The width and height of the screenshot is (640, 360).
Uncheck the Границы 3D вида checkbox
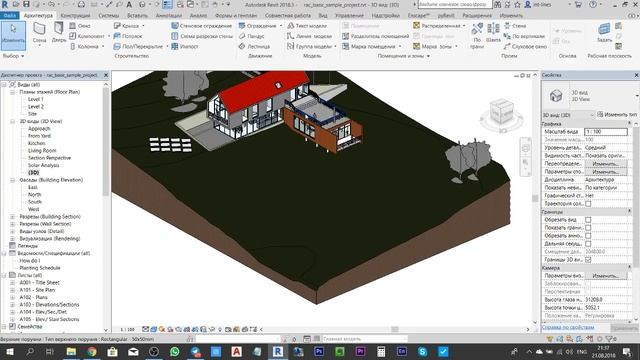click(588, 260)
